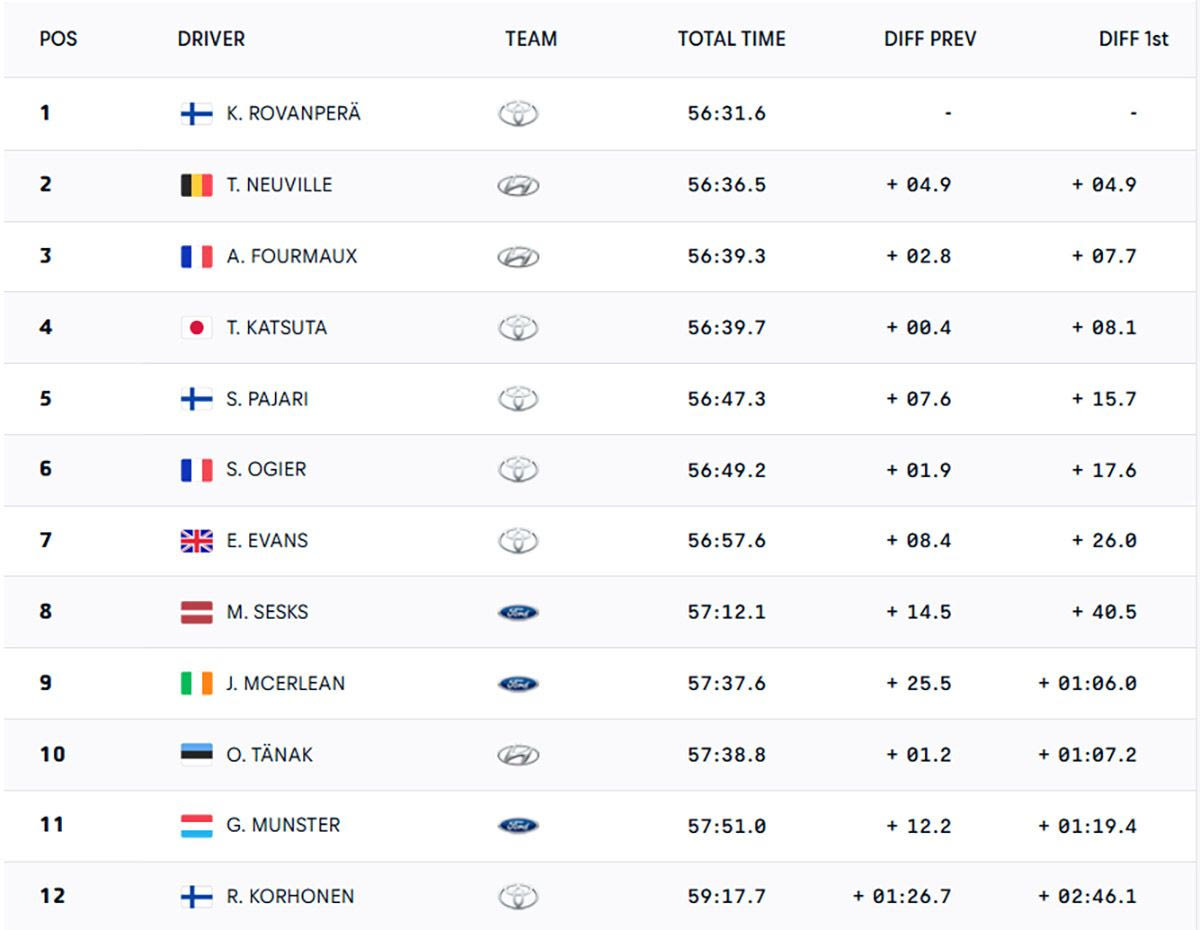Image resolution: width=1200 pixels, height=930 pixels.
Task: Click R. Korhonen's driver name
Action: coord(290,896)
